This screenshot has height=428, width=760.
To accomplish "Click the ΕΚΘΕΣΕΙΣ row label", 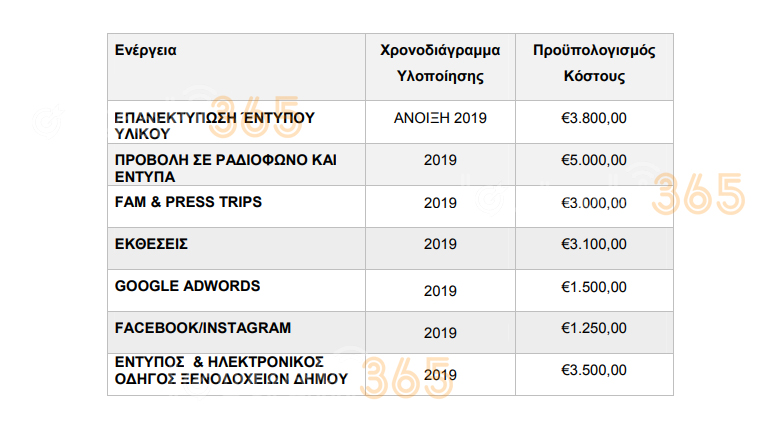I will click(151, 244).
